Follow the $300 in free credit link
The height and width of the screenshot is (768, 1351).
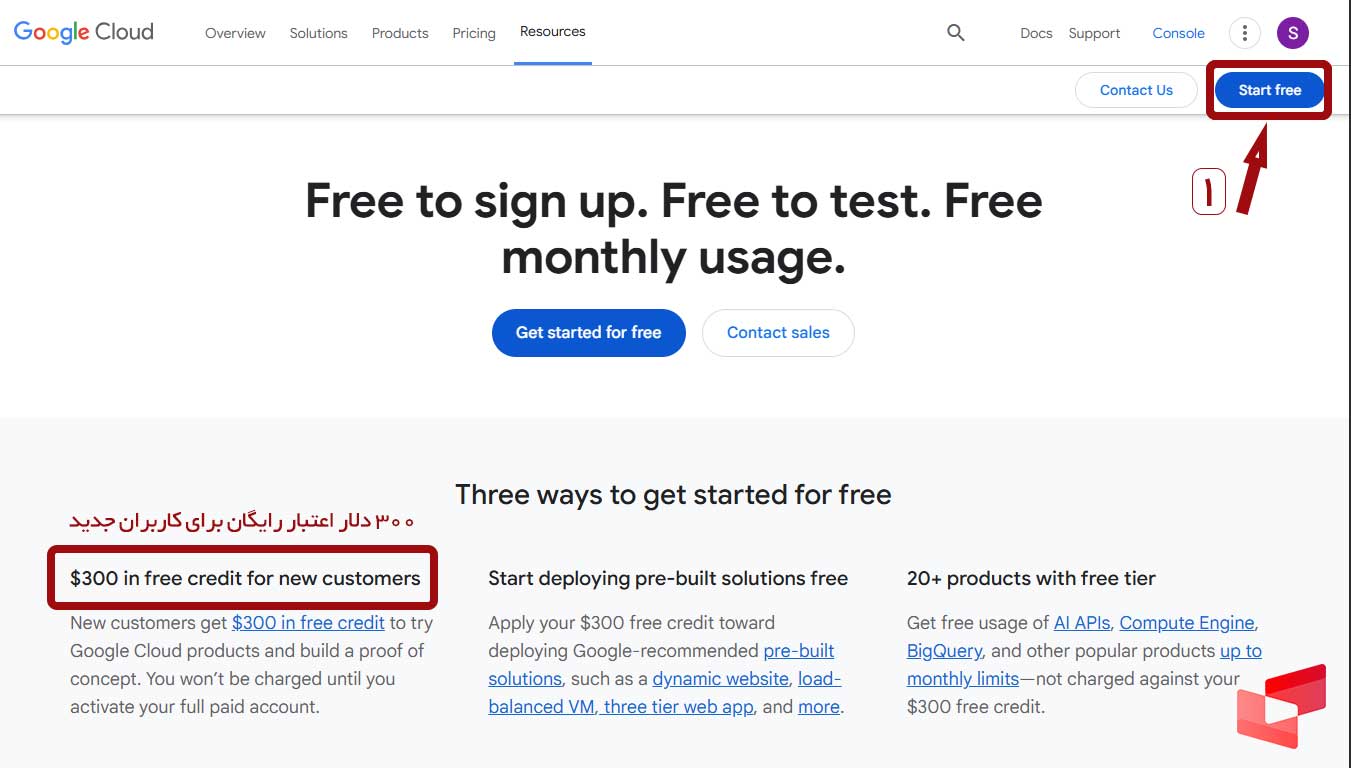[x=308, y=623]
